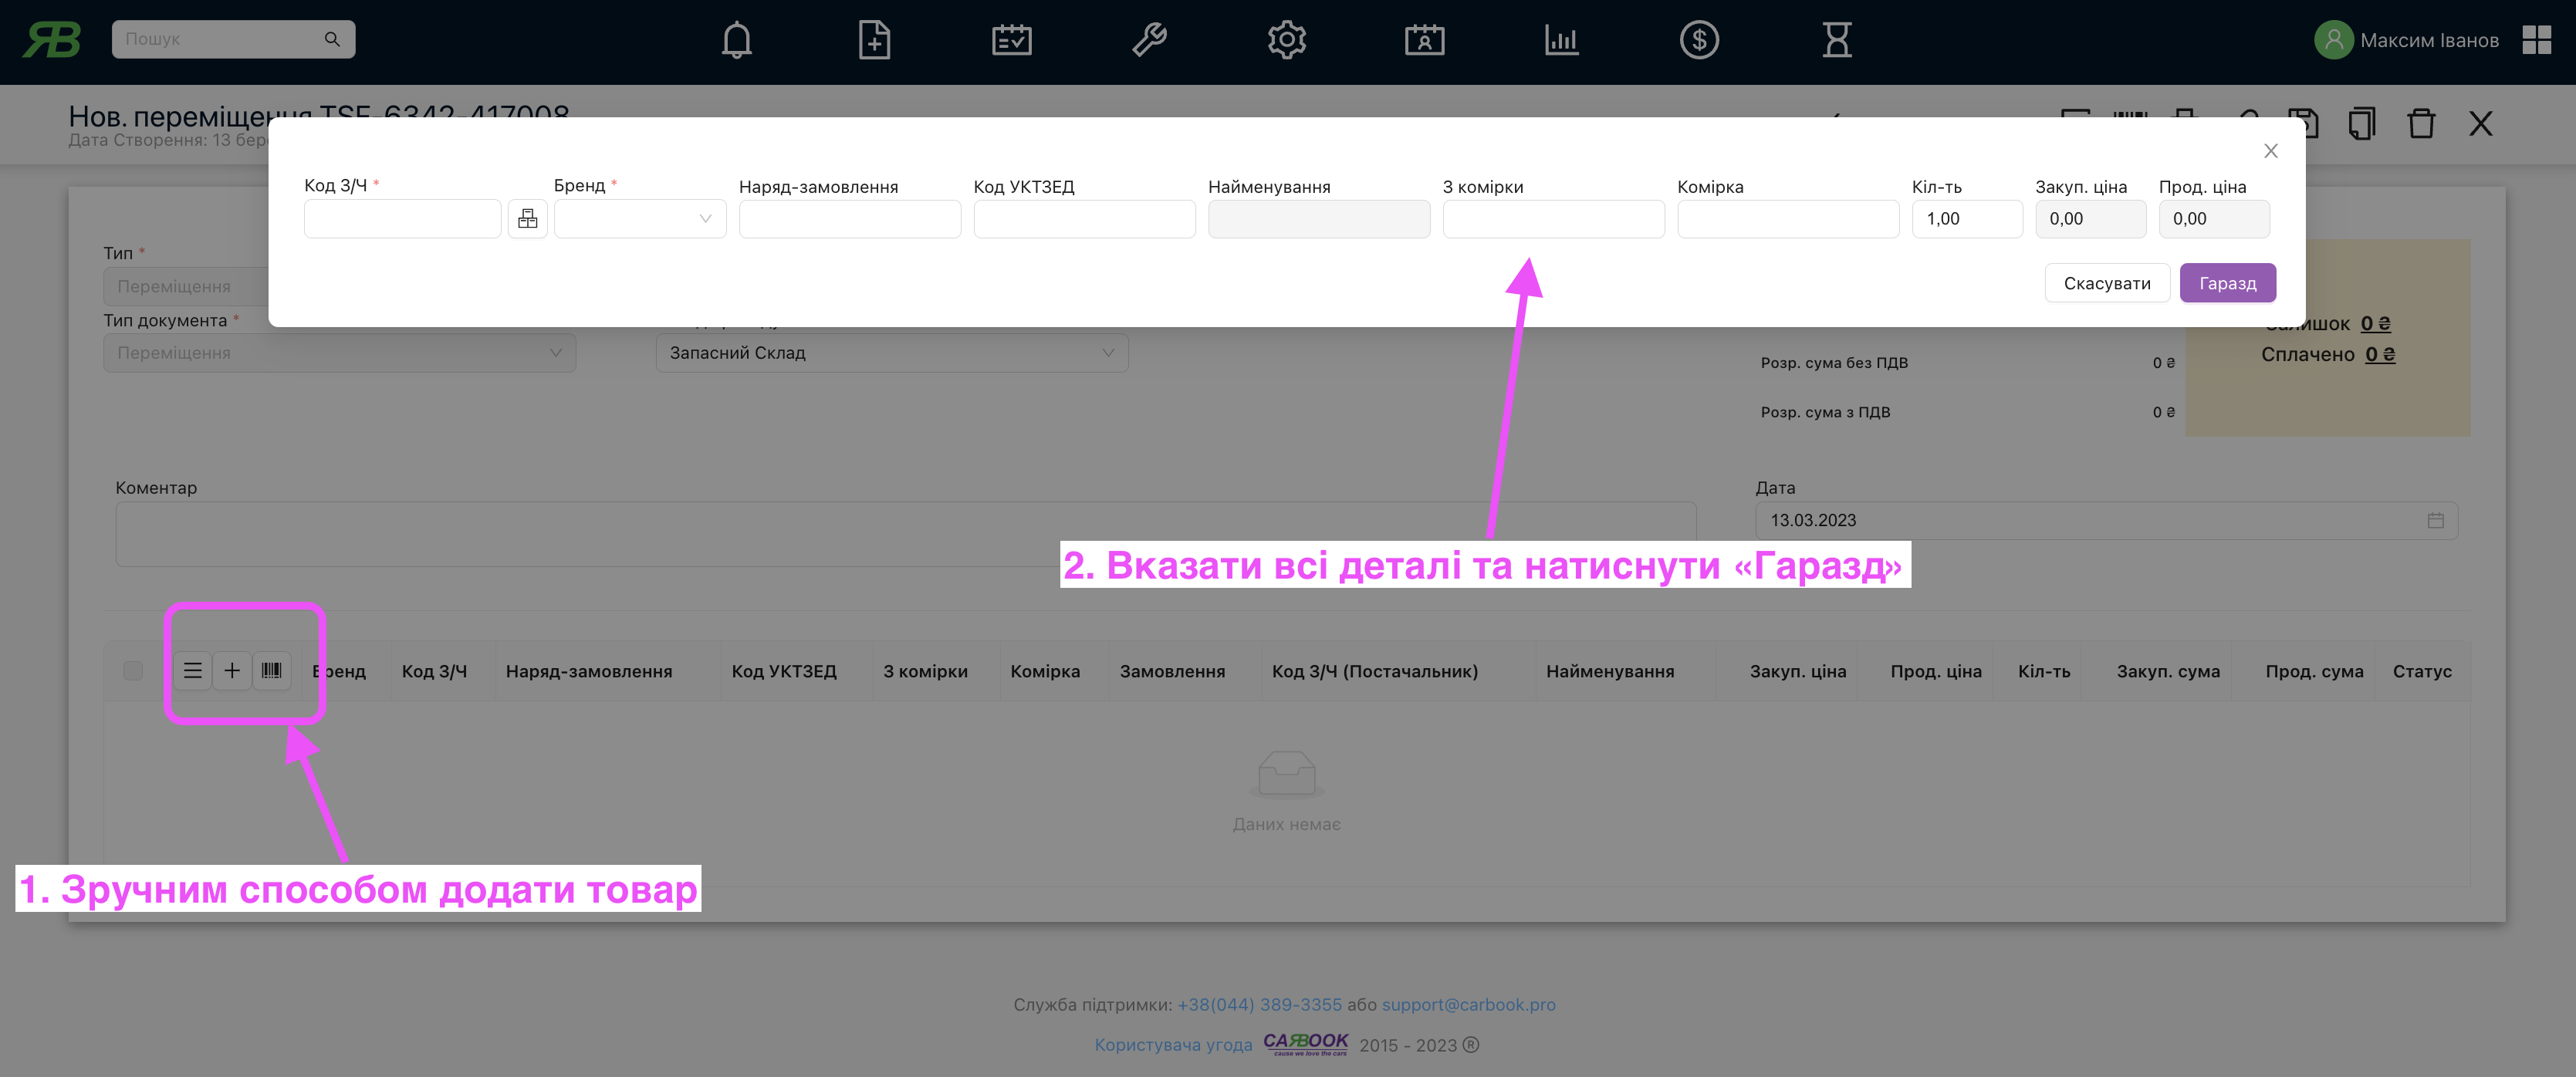Click the warehouse icon next to Код З/Ч

tap(527, 219)
